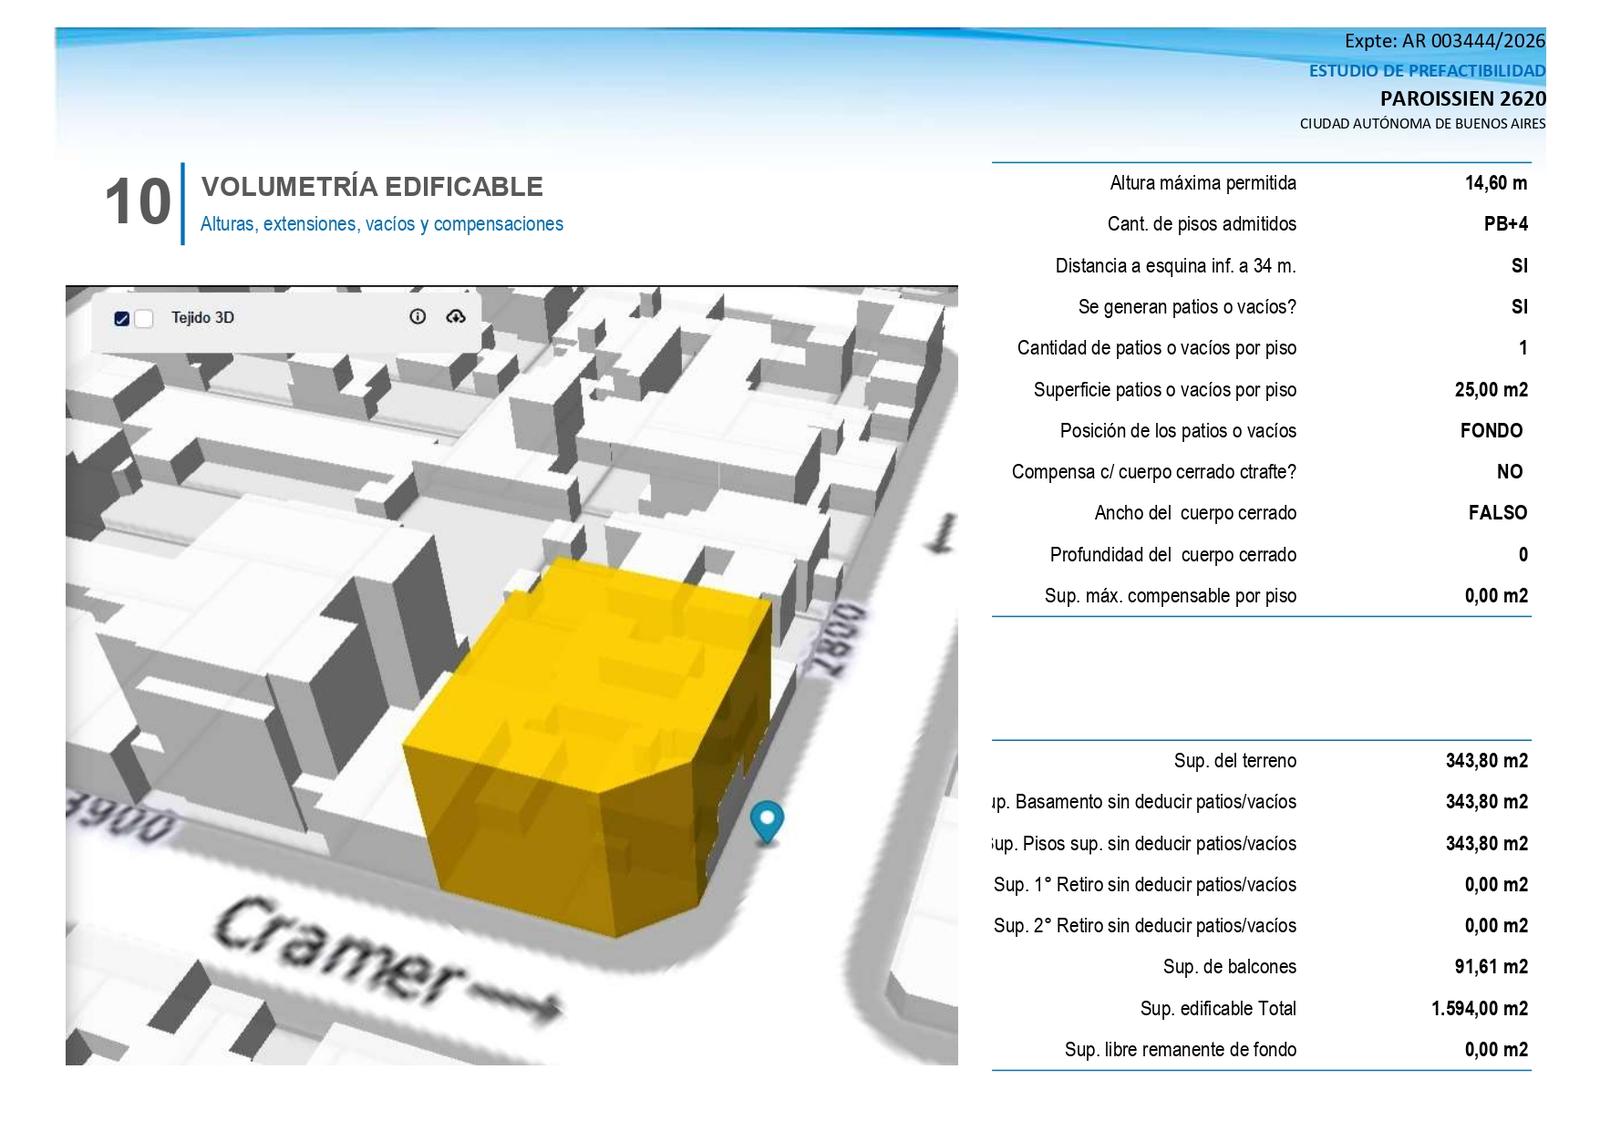Click the 'Sup. de balcones' label
The height and width of the screenshot is (1131, 1600).
point(1230,967)
